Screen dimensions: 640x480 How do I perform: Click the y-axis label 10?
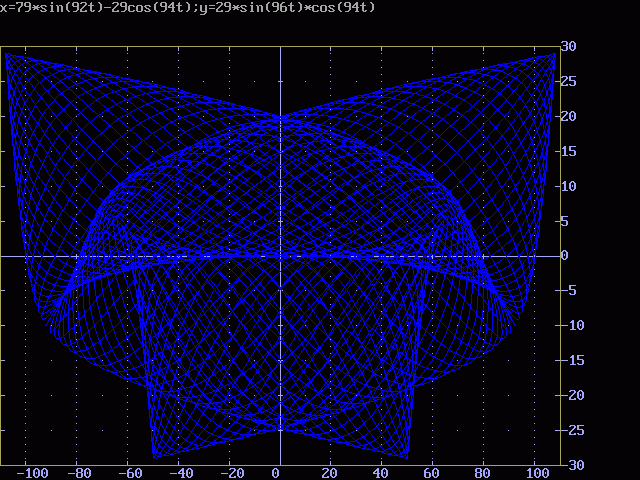pos(567,186)
